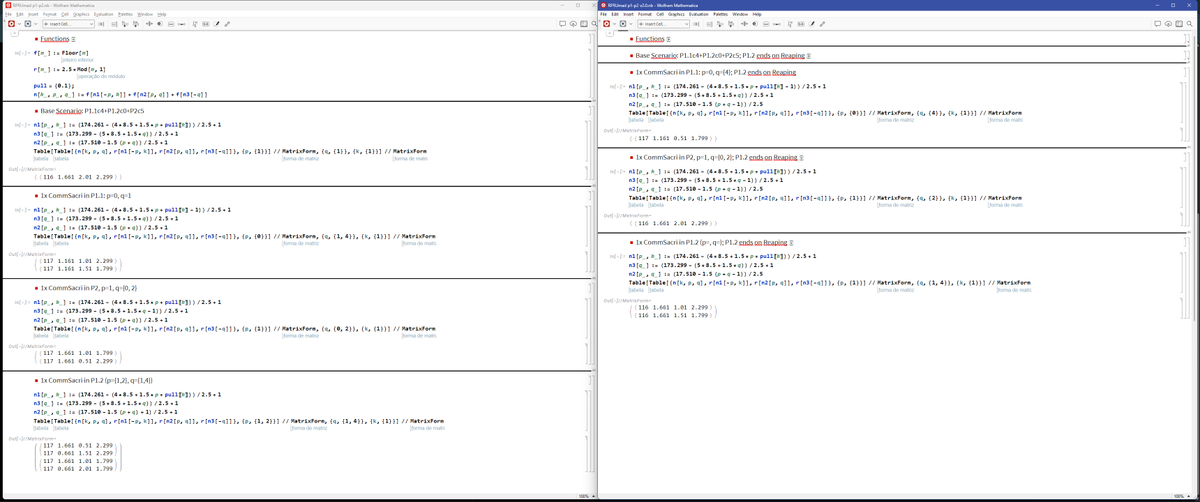The width and height of the screenshot is (1200, 502).
Task: Click magnifier search icon in right window toolbar
Action: 1189,24
